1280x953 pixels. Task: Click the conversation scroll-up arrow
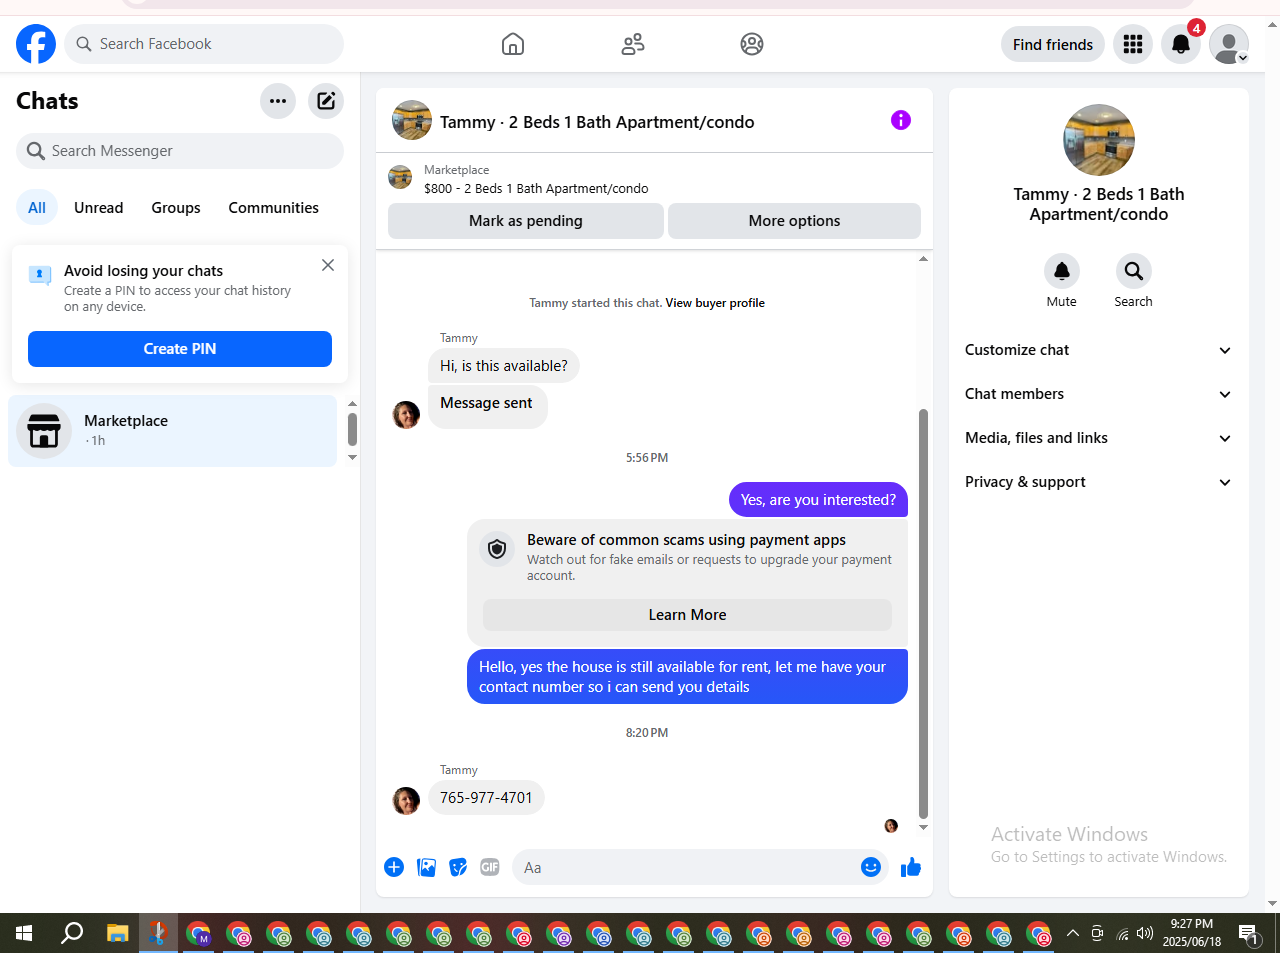click(x=923, y=259)
